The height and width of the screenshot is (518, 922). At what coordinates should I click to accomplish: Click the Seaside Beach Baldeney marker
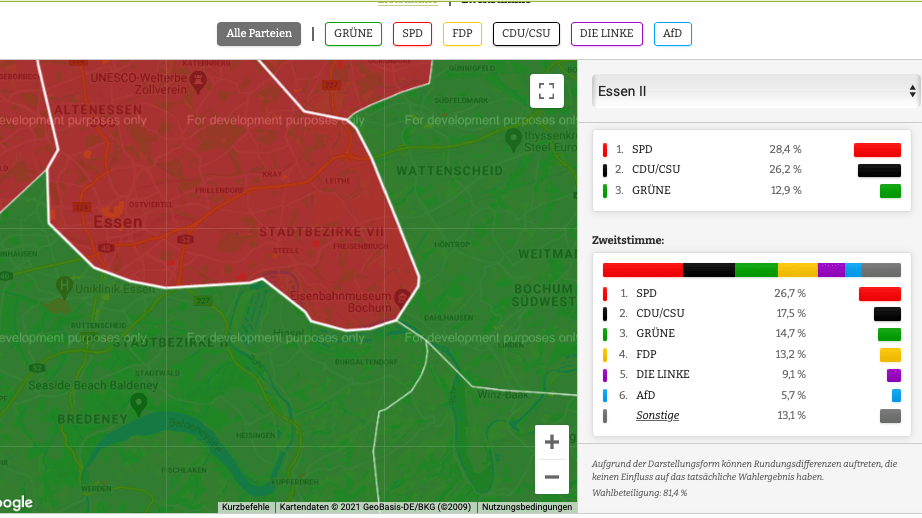tap(138, 404)
